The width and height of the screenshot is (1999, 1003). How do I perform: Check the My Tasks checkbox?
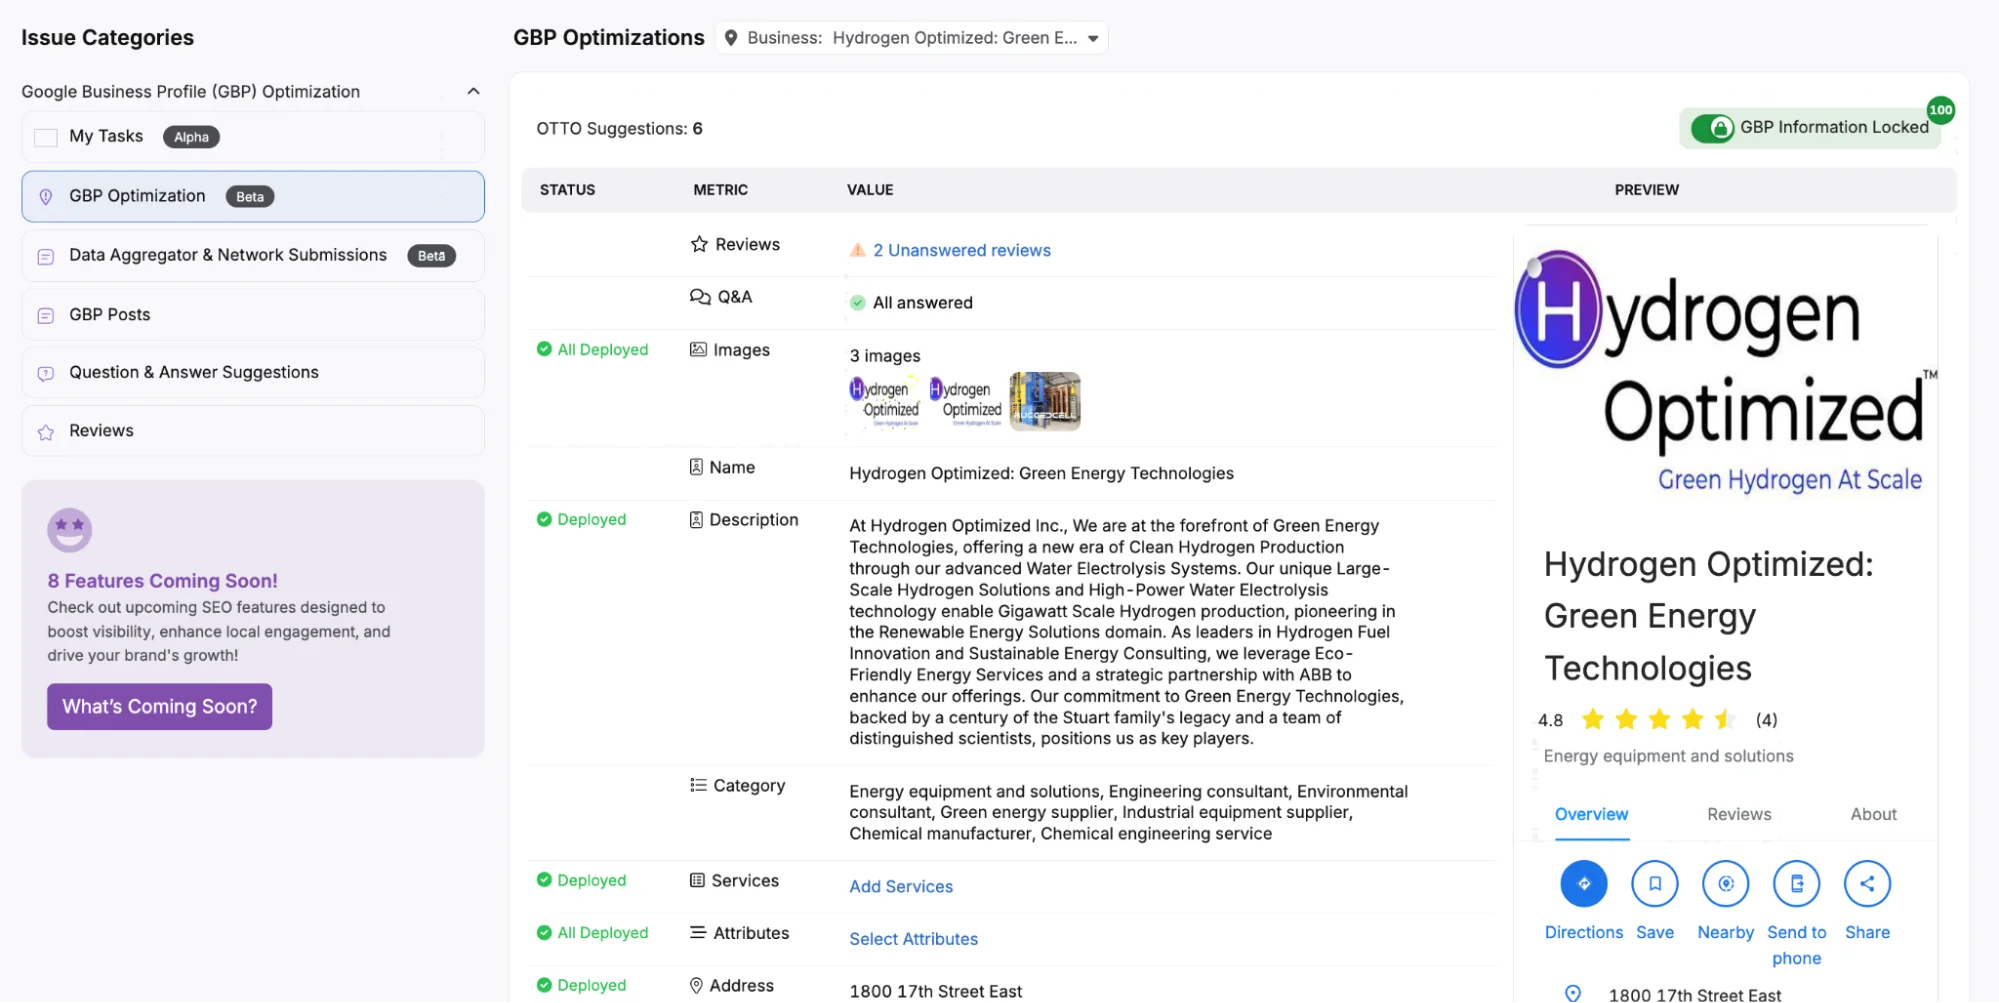click(x=46, y=137)
